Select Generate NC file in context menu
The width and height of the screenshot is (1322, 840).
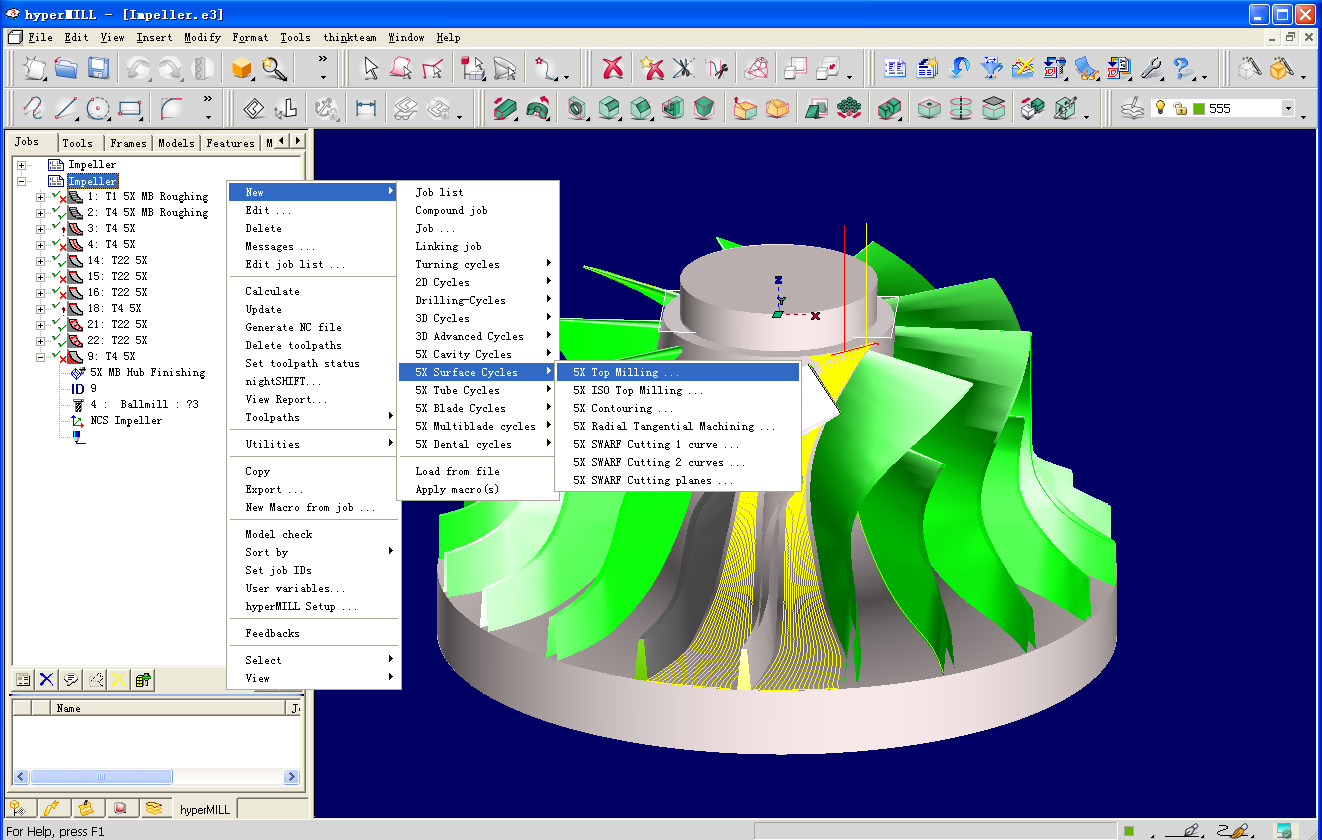pos(314,327)
